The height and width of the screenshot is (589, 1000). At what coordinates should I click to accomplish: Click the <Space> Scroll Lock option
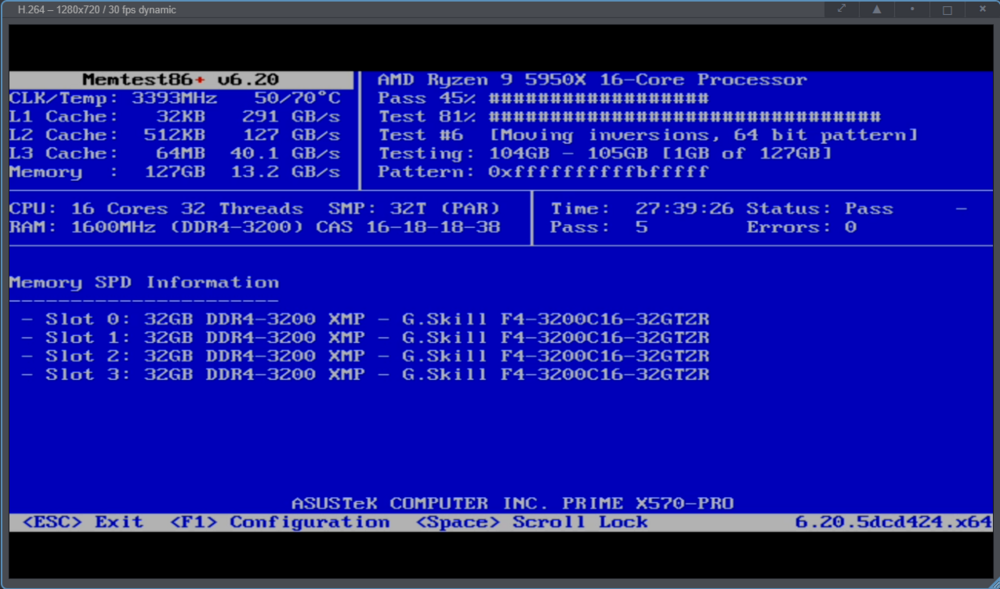[531, 522]
